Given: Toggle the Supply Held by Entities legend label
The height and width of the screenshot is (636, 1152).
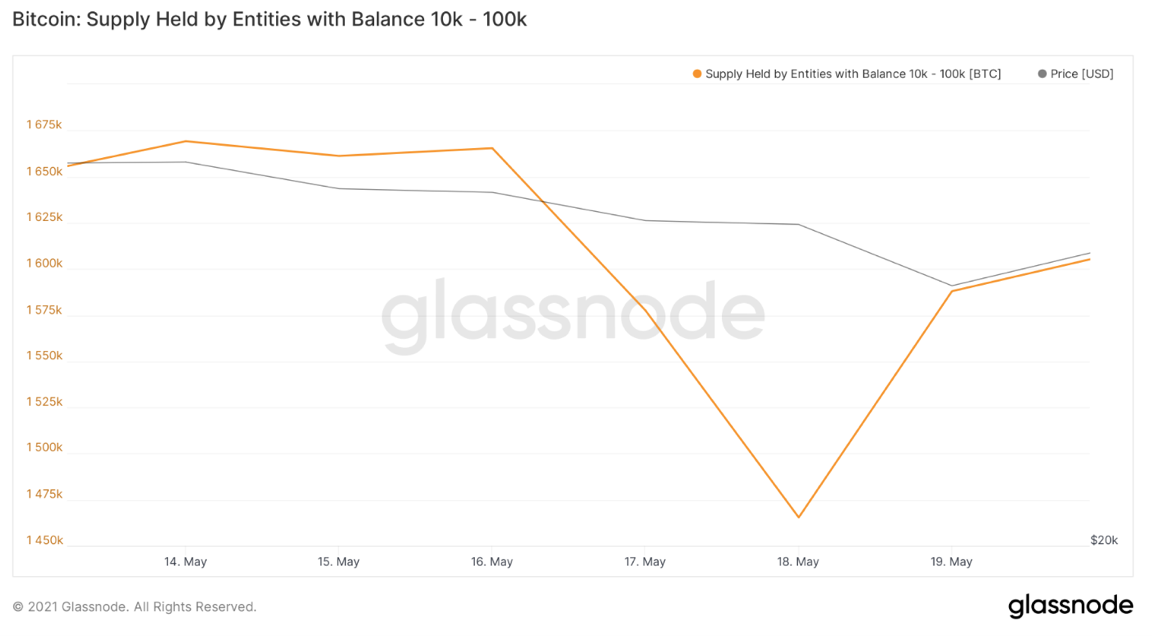Looking at the screenshot, I should [852, 74].
